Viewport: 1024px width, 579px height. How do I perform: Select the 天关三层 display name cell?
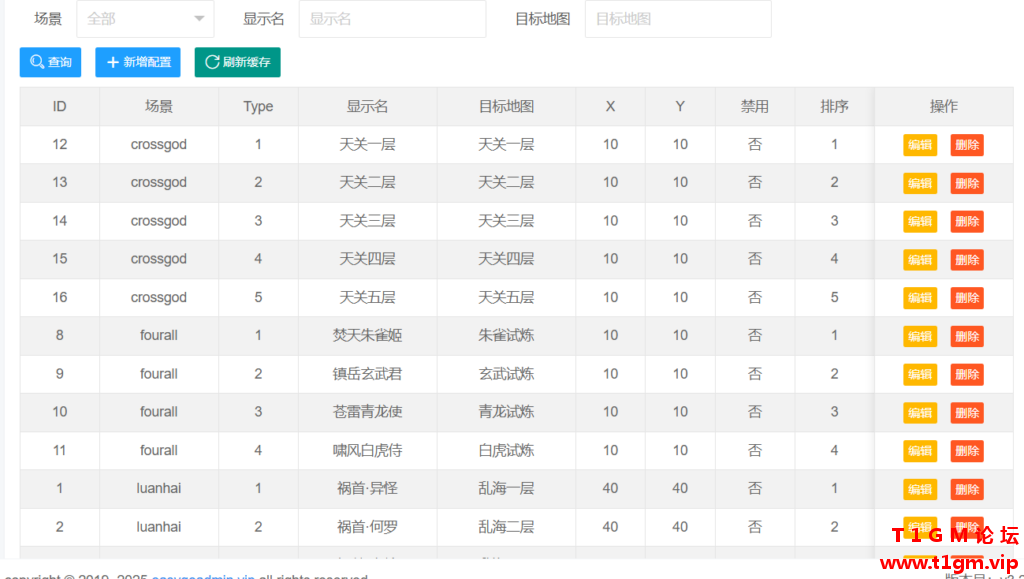(x=368, y=221)
